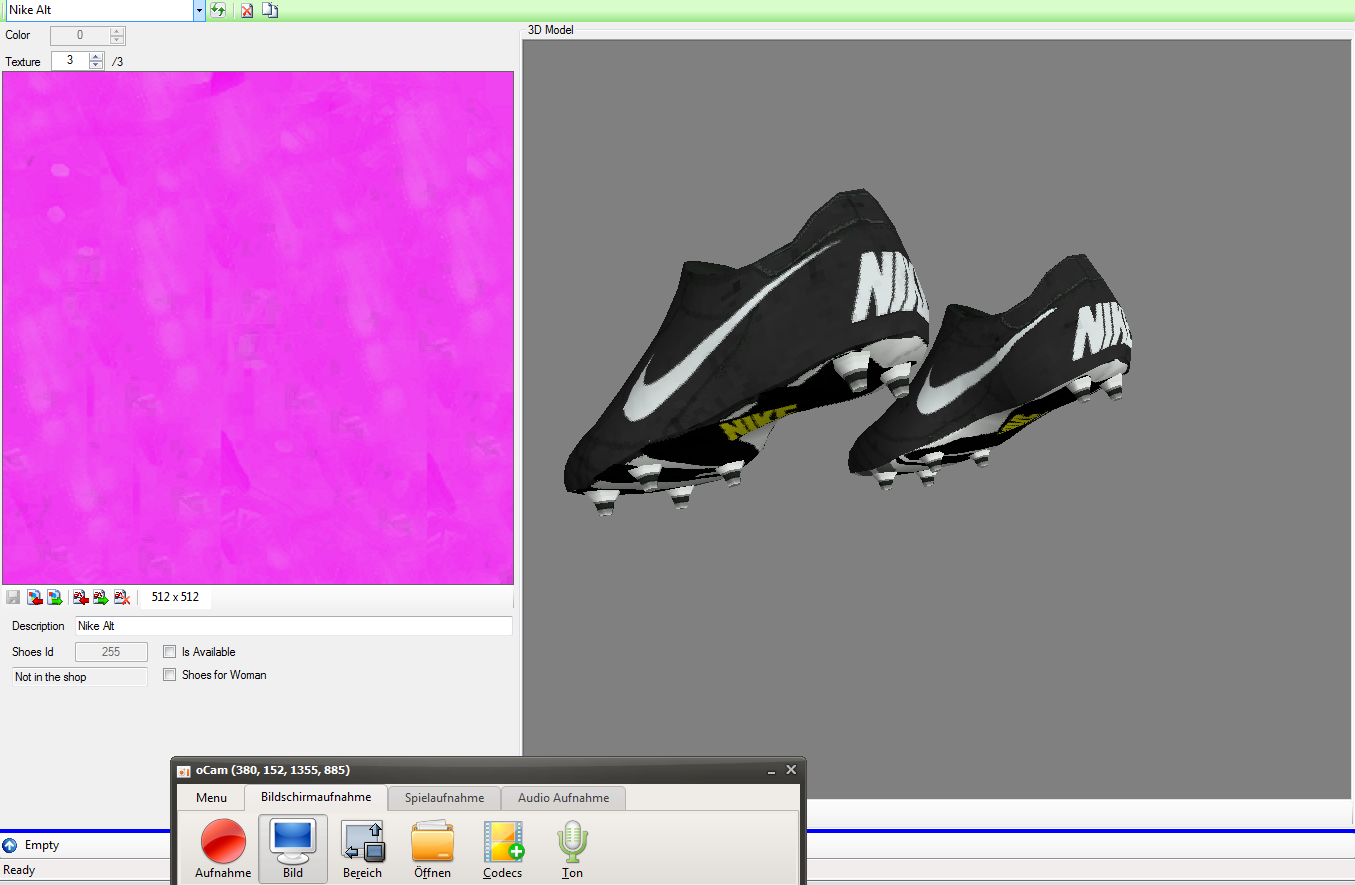Click the Description field containing Nike Alt

[294, 626]
